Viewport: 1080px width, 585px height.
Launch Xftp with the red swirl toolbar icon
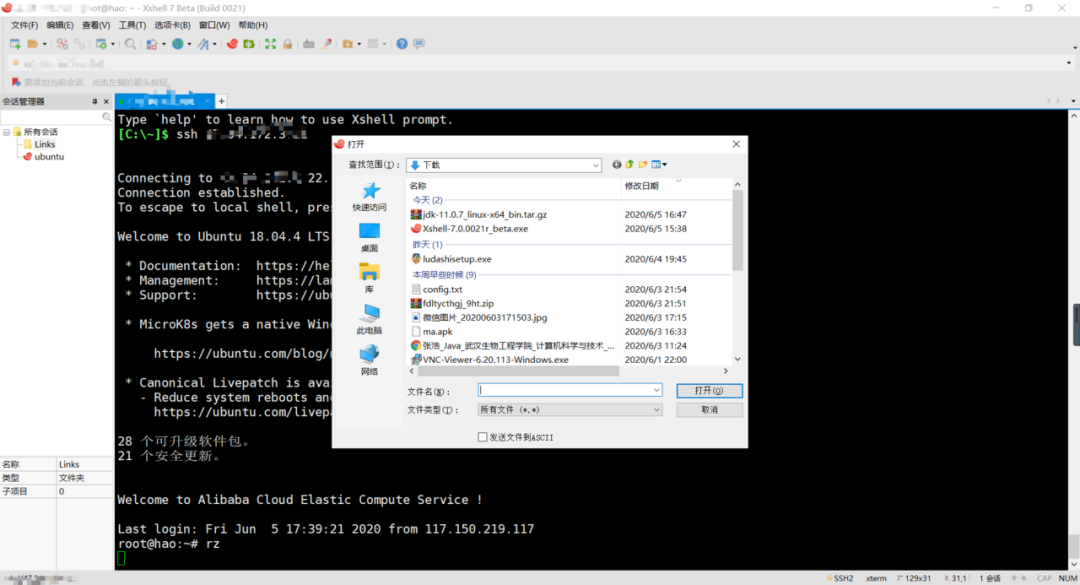232,44
